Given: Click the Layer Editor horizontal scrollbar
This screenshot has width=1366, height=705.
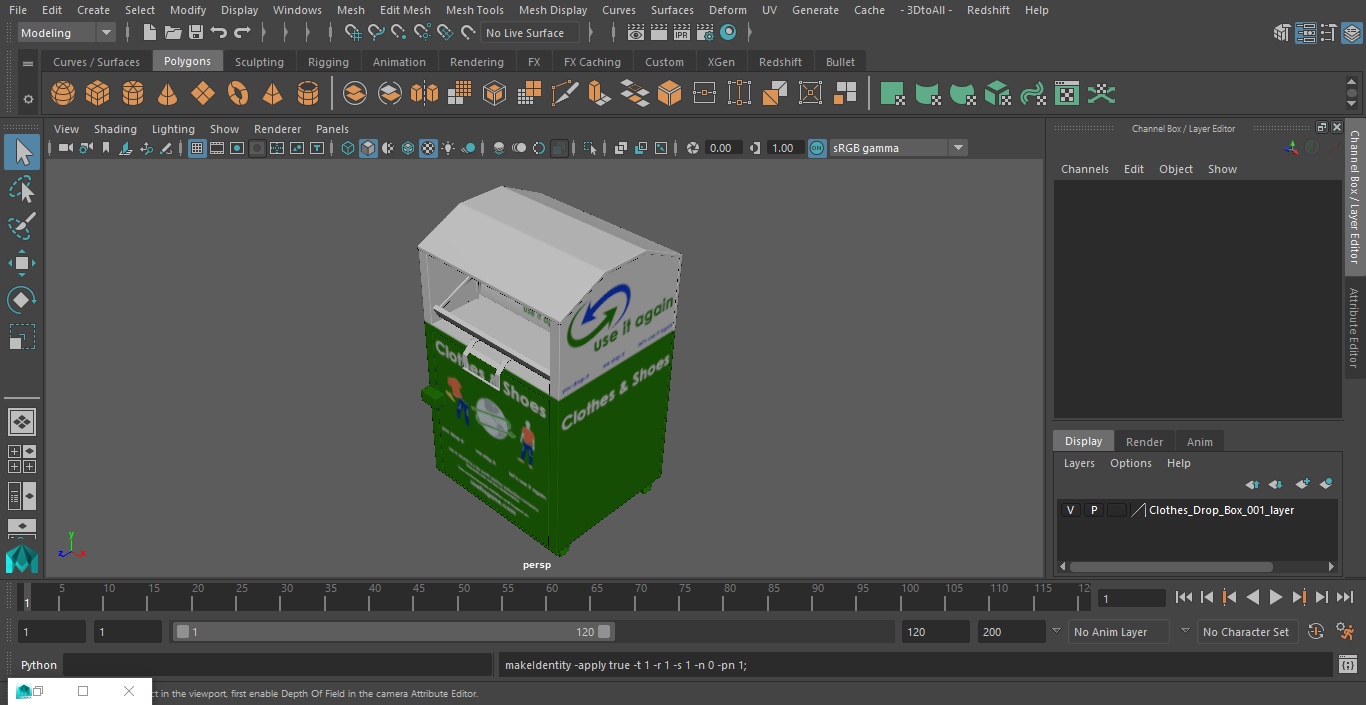Looking at the screenshot, I should pos(1170,567).
